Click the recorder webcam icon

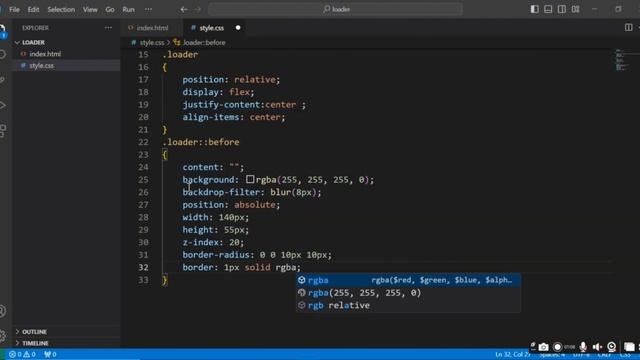611,347
